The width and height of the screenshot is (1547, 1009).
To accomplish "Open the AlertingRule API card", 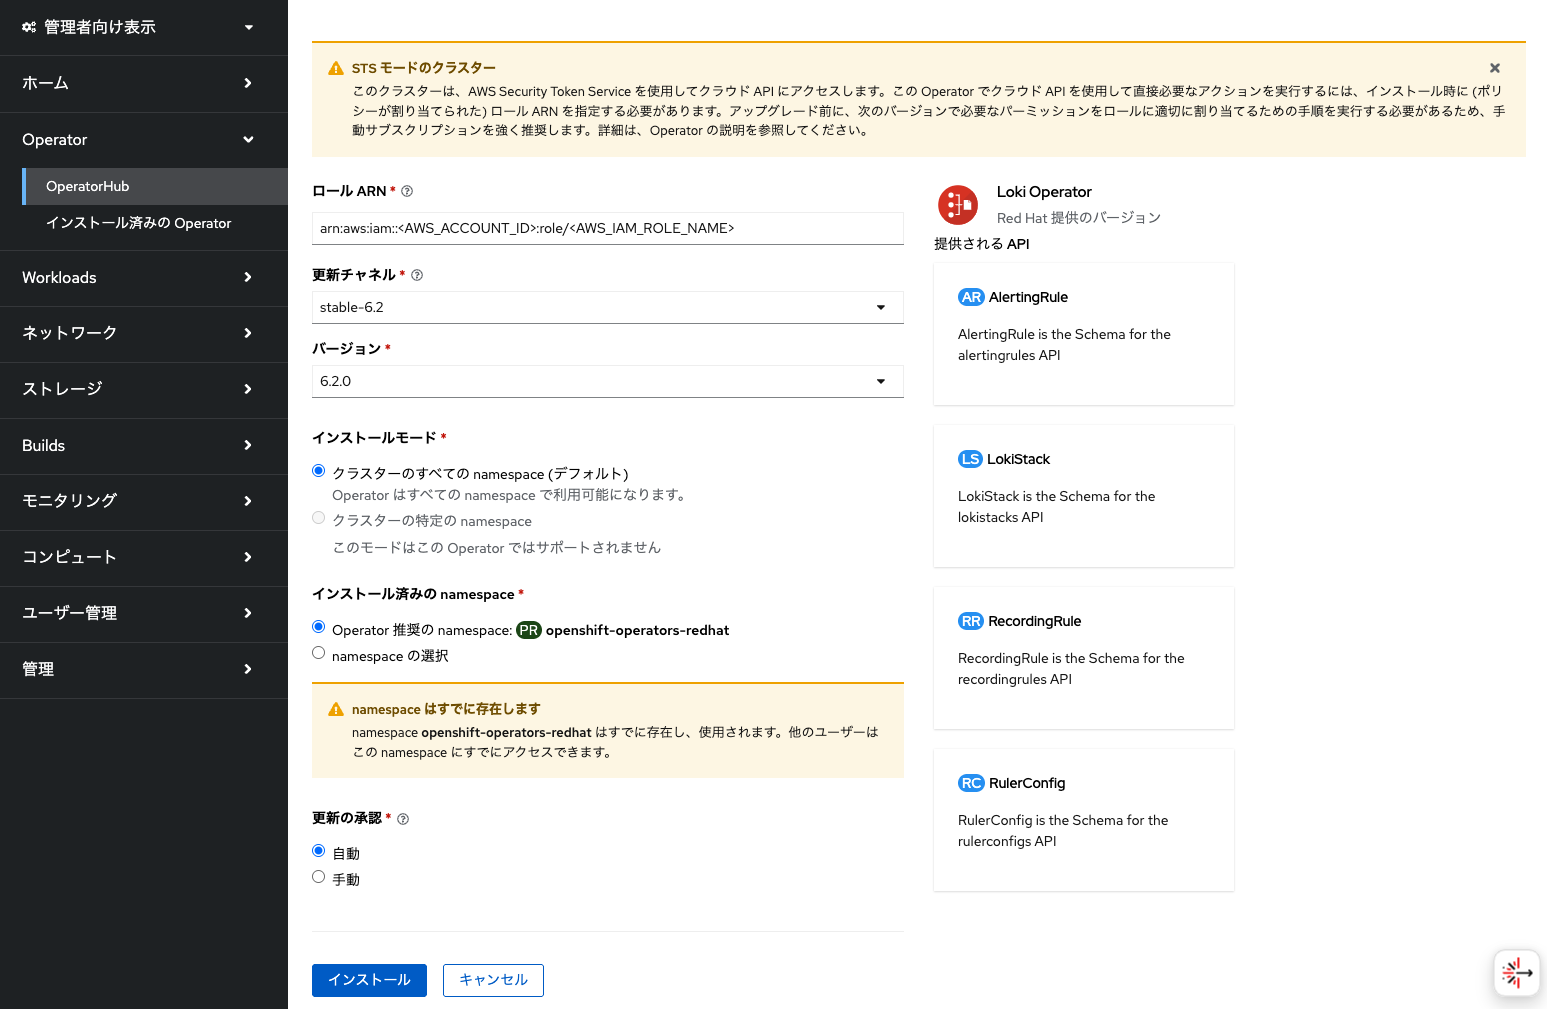I will (1084, 334).
